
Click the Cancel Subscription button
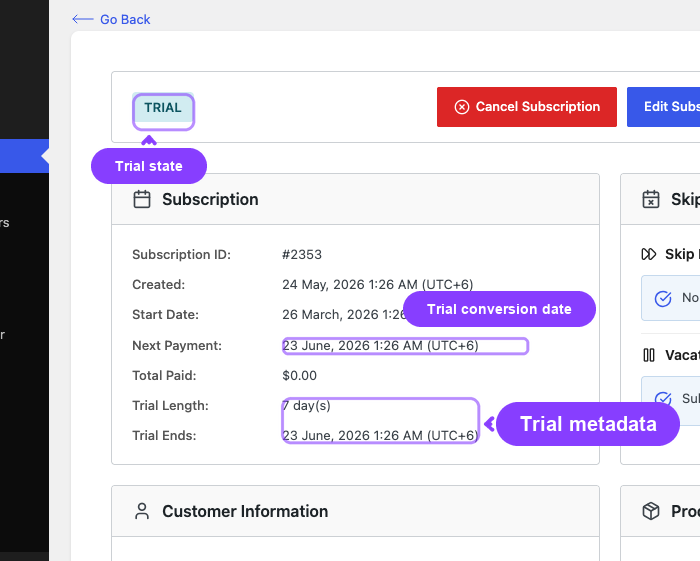(x=527, y=107)
